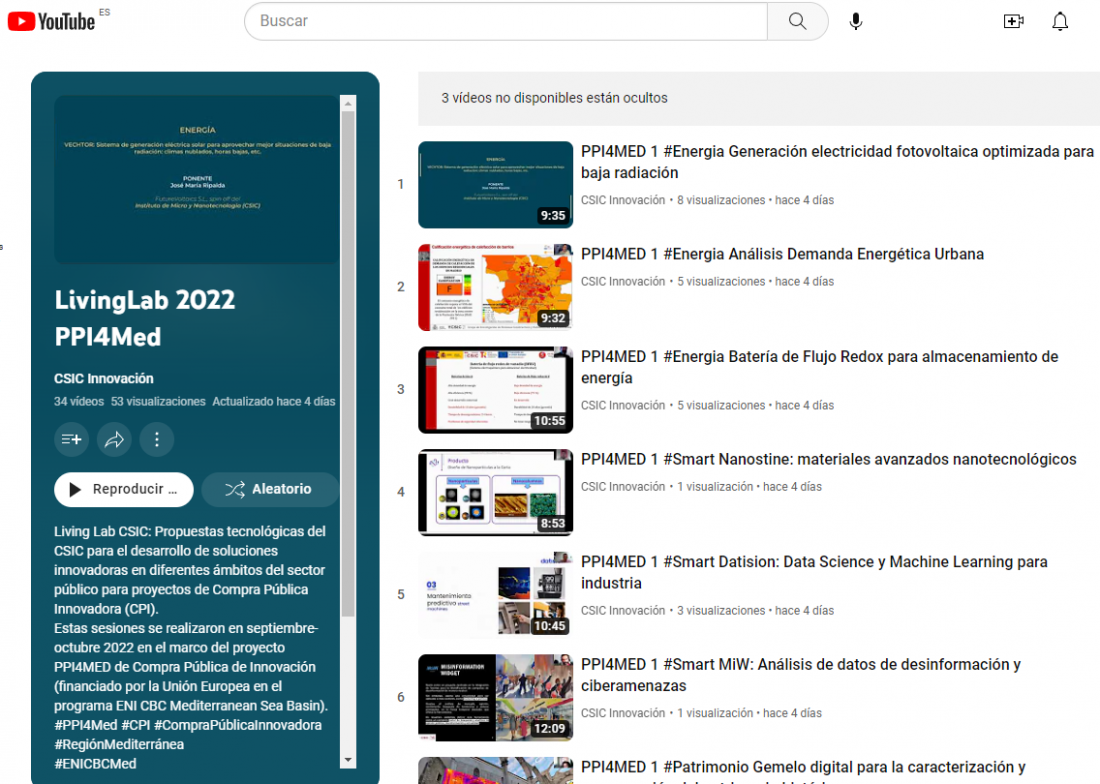Go to the homepage via the YouTube logo
The image size is (1100, 784).
pyautogui.click(x=50, y=20)
